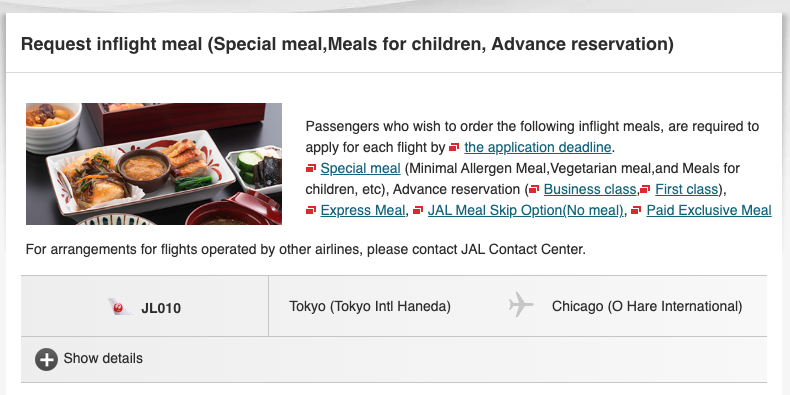Click red window icon before JAL Meal Skip
Screen dimensions: 790x395
pos(418,210)
